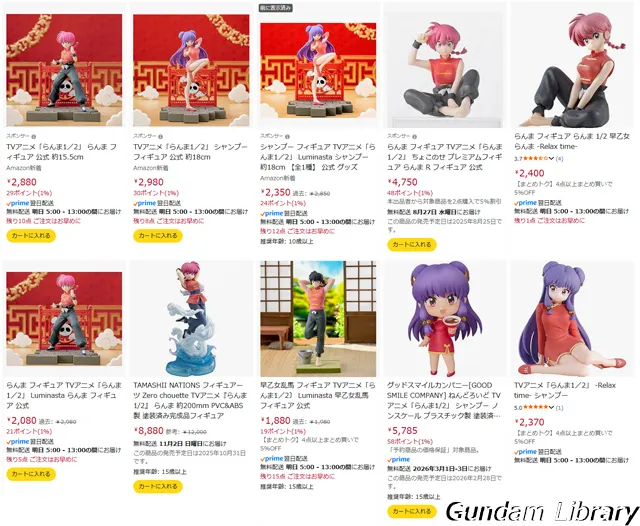The image size is (640, 526).
Task: Click sponsor info icon on ¥2,980 Shampoo listing
Action: pos(160,137)
